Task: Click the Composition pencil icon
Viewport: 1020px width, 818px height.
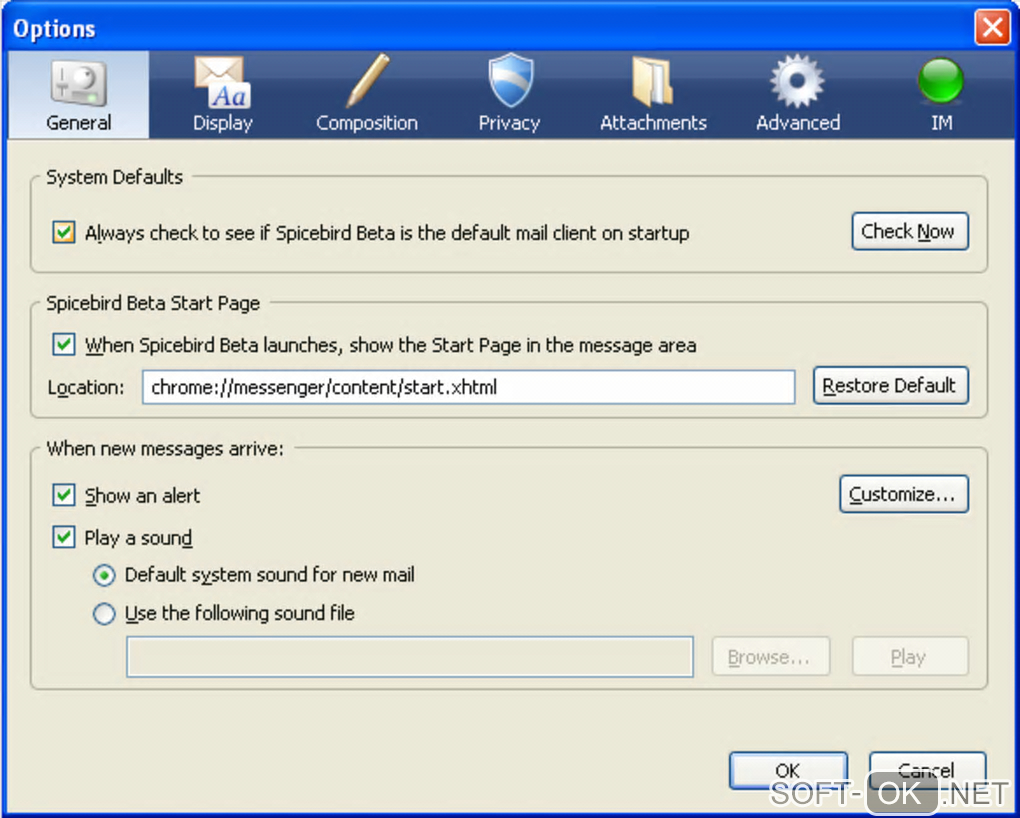Action: [x=368, y=81]
